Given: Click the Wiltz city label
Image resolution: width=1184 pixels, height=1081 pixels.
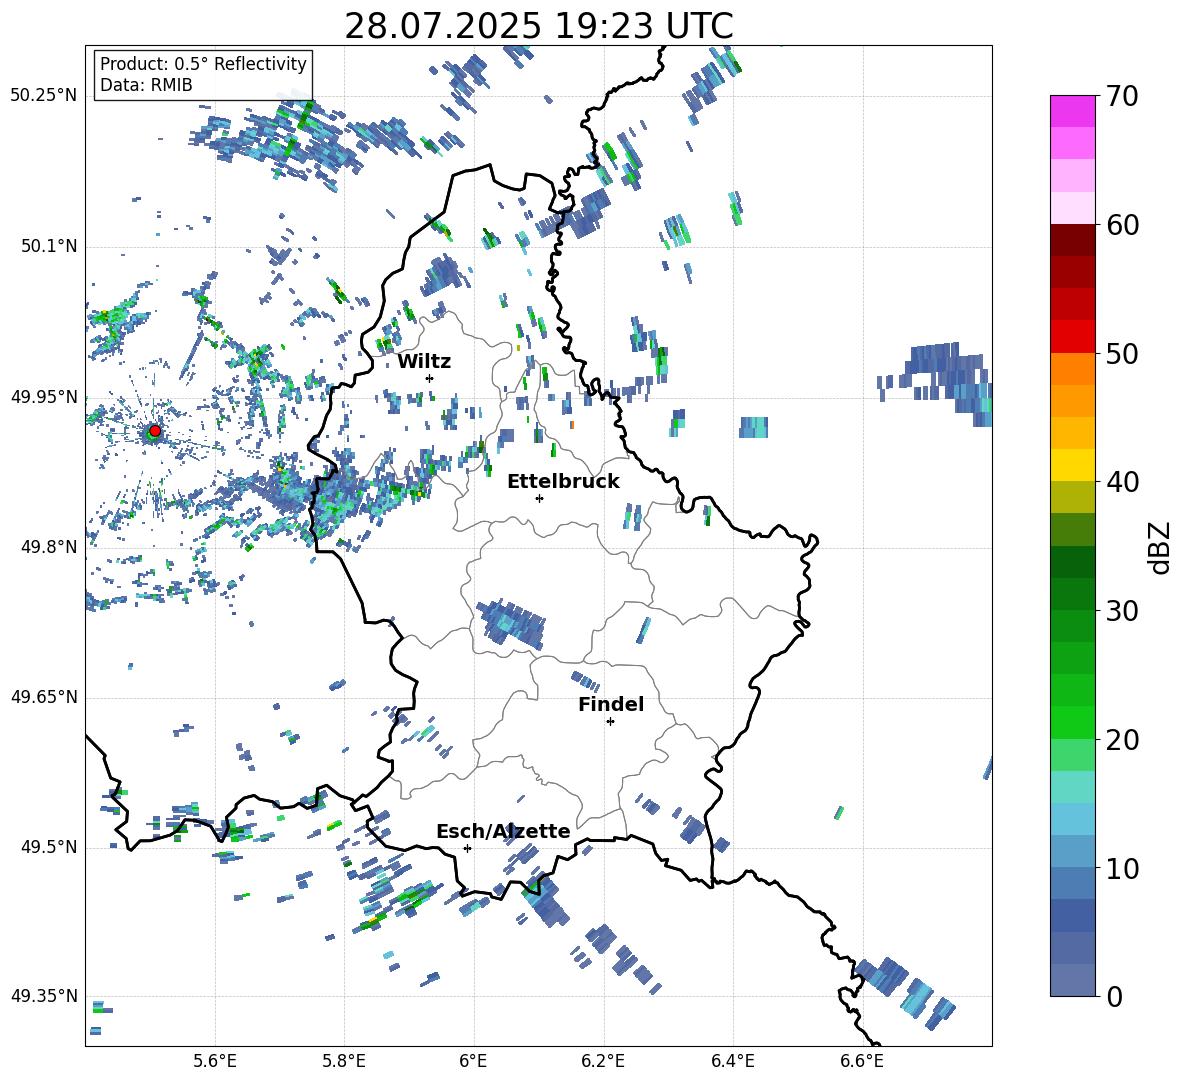Looking at the screenshot, I should (x=424, y=362).
